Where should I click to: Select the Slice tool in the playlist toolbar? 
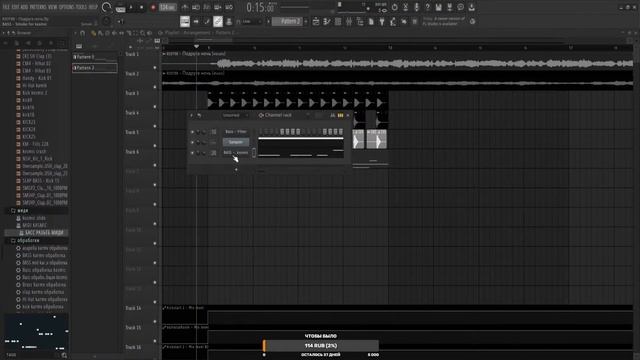coord(128,33)
